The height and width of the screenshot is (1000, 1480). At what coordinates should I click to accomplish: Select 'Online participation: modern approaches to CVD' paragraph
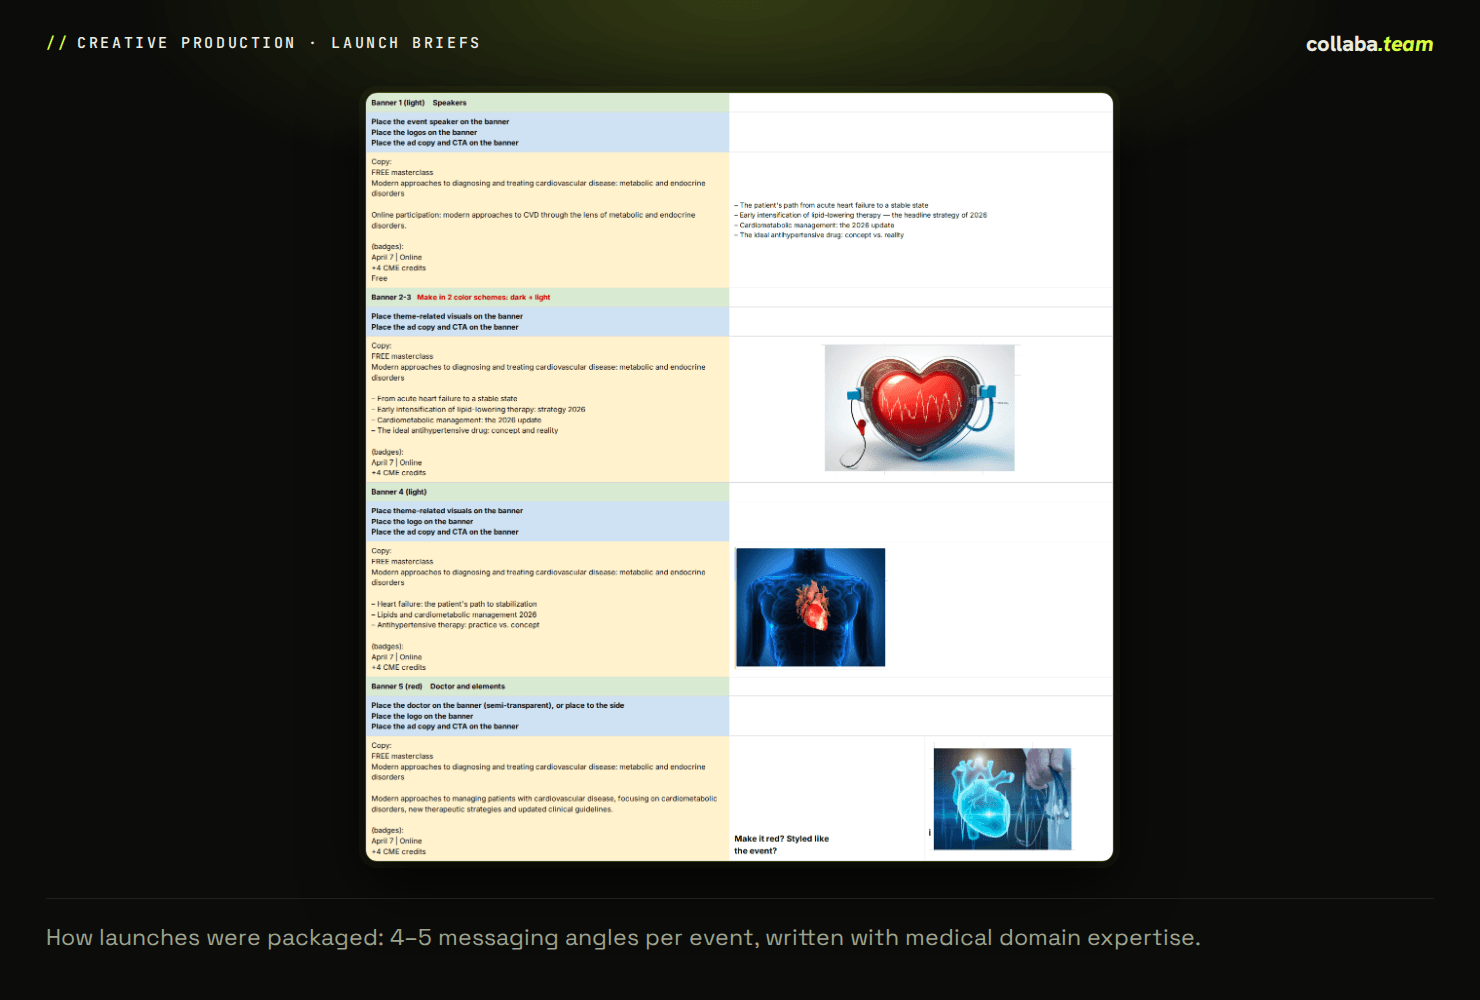pos(533,220)
